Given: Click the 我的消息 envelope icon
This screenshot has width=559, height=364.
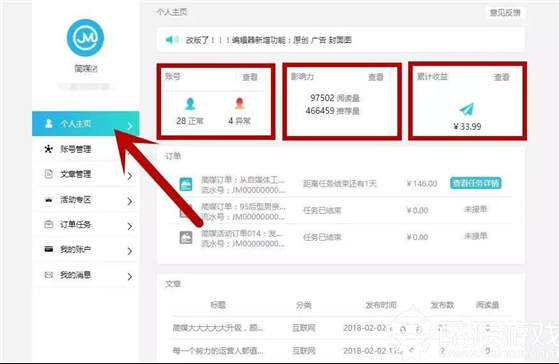Looking at the screenshot, I should pos(48,275).
